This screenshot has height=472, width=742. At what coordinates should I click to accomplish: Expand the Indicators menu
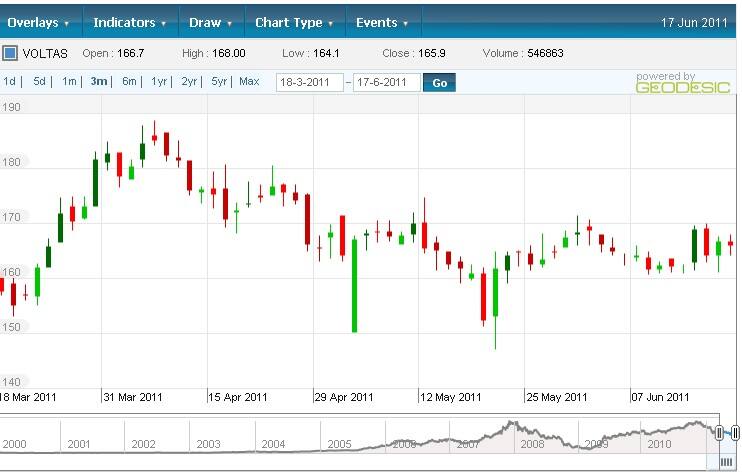pos(130,22)
